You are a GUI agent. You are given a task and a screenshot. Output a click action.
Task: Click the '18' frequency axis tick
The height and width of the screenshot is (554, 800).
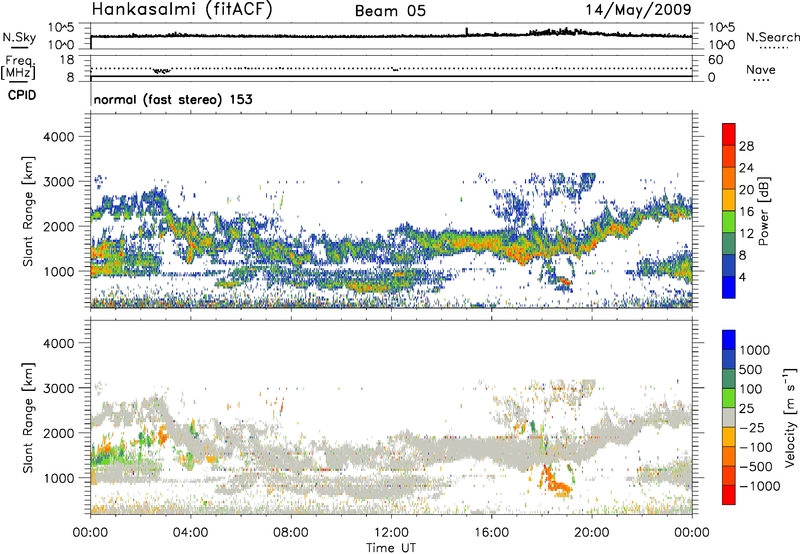coord(67,60)
